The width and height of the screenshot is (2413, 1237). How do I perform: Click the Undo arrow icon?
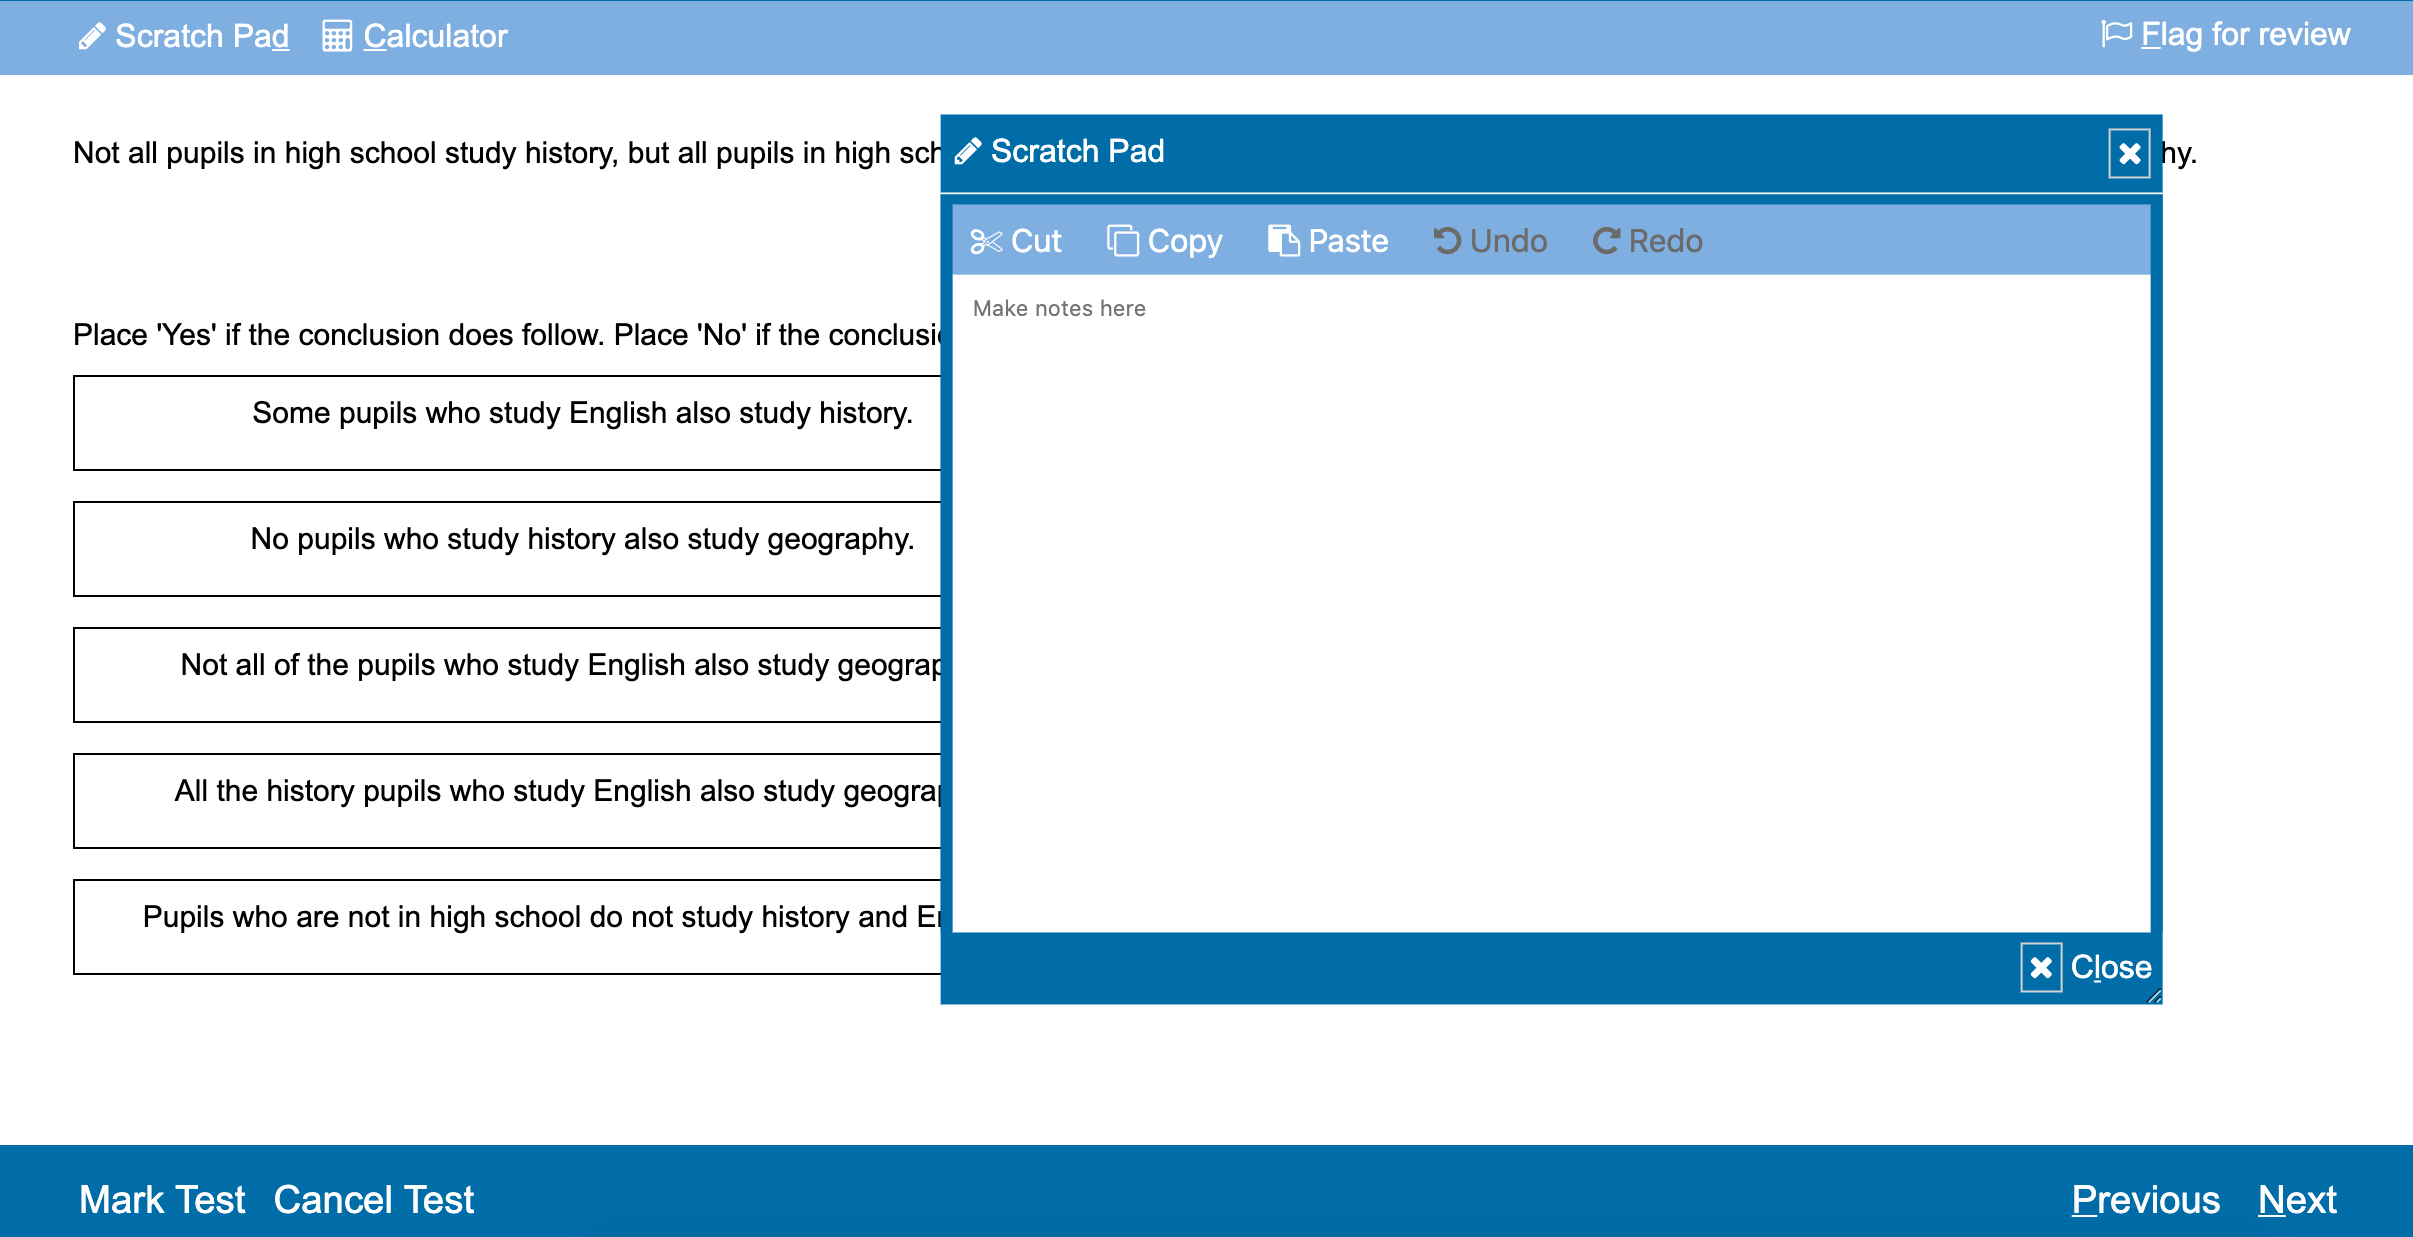pos(1446,241)
